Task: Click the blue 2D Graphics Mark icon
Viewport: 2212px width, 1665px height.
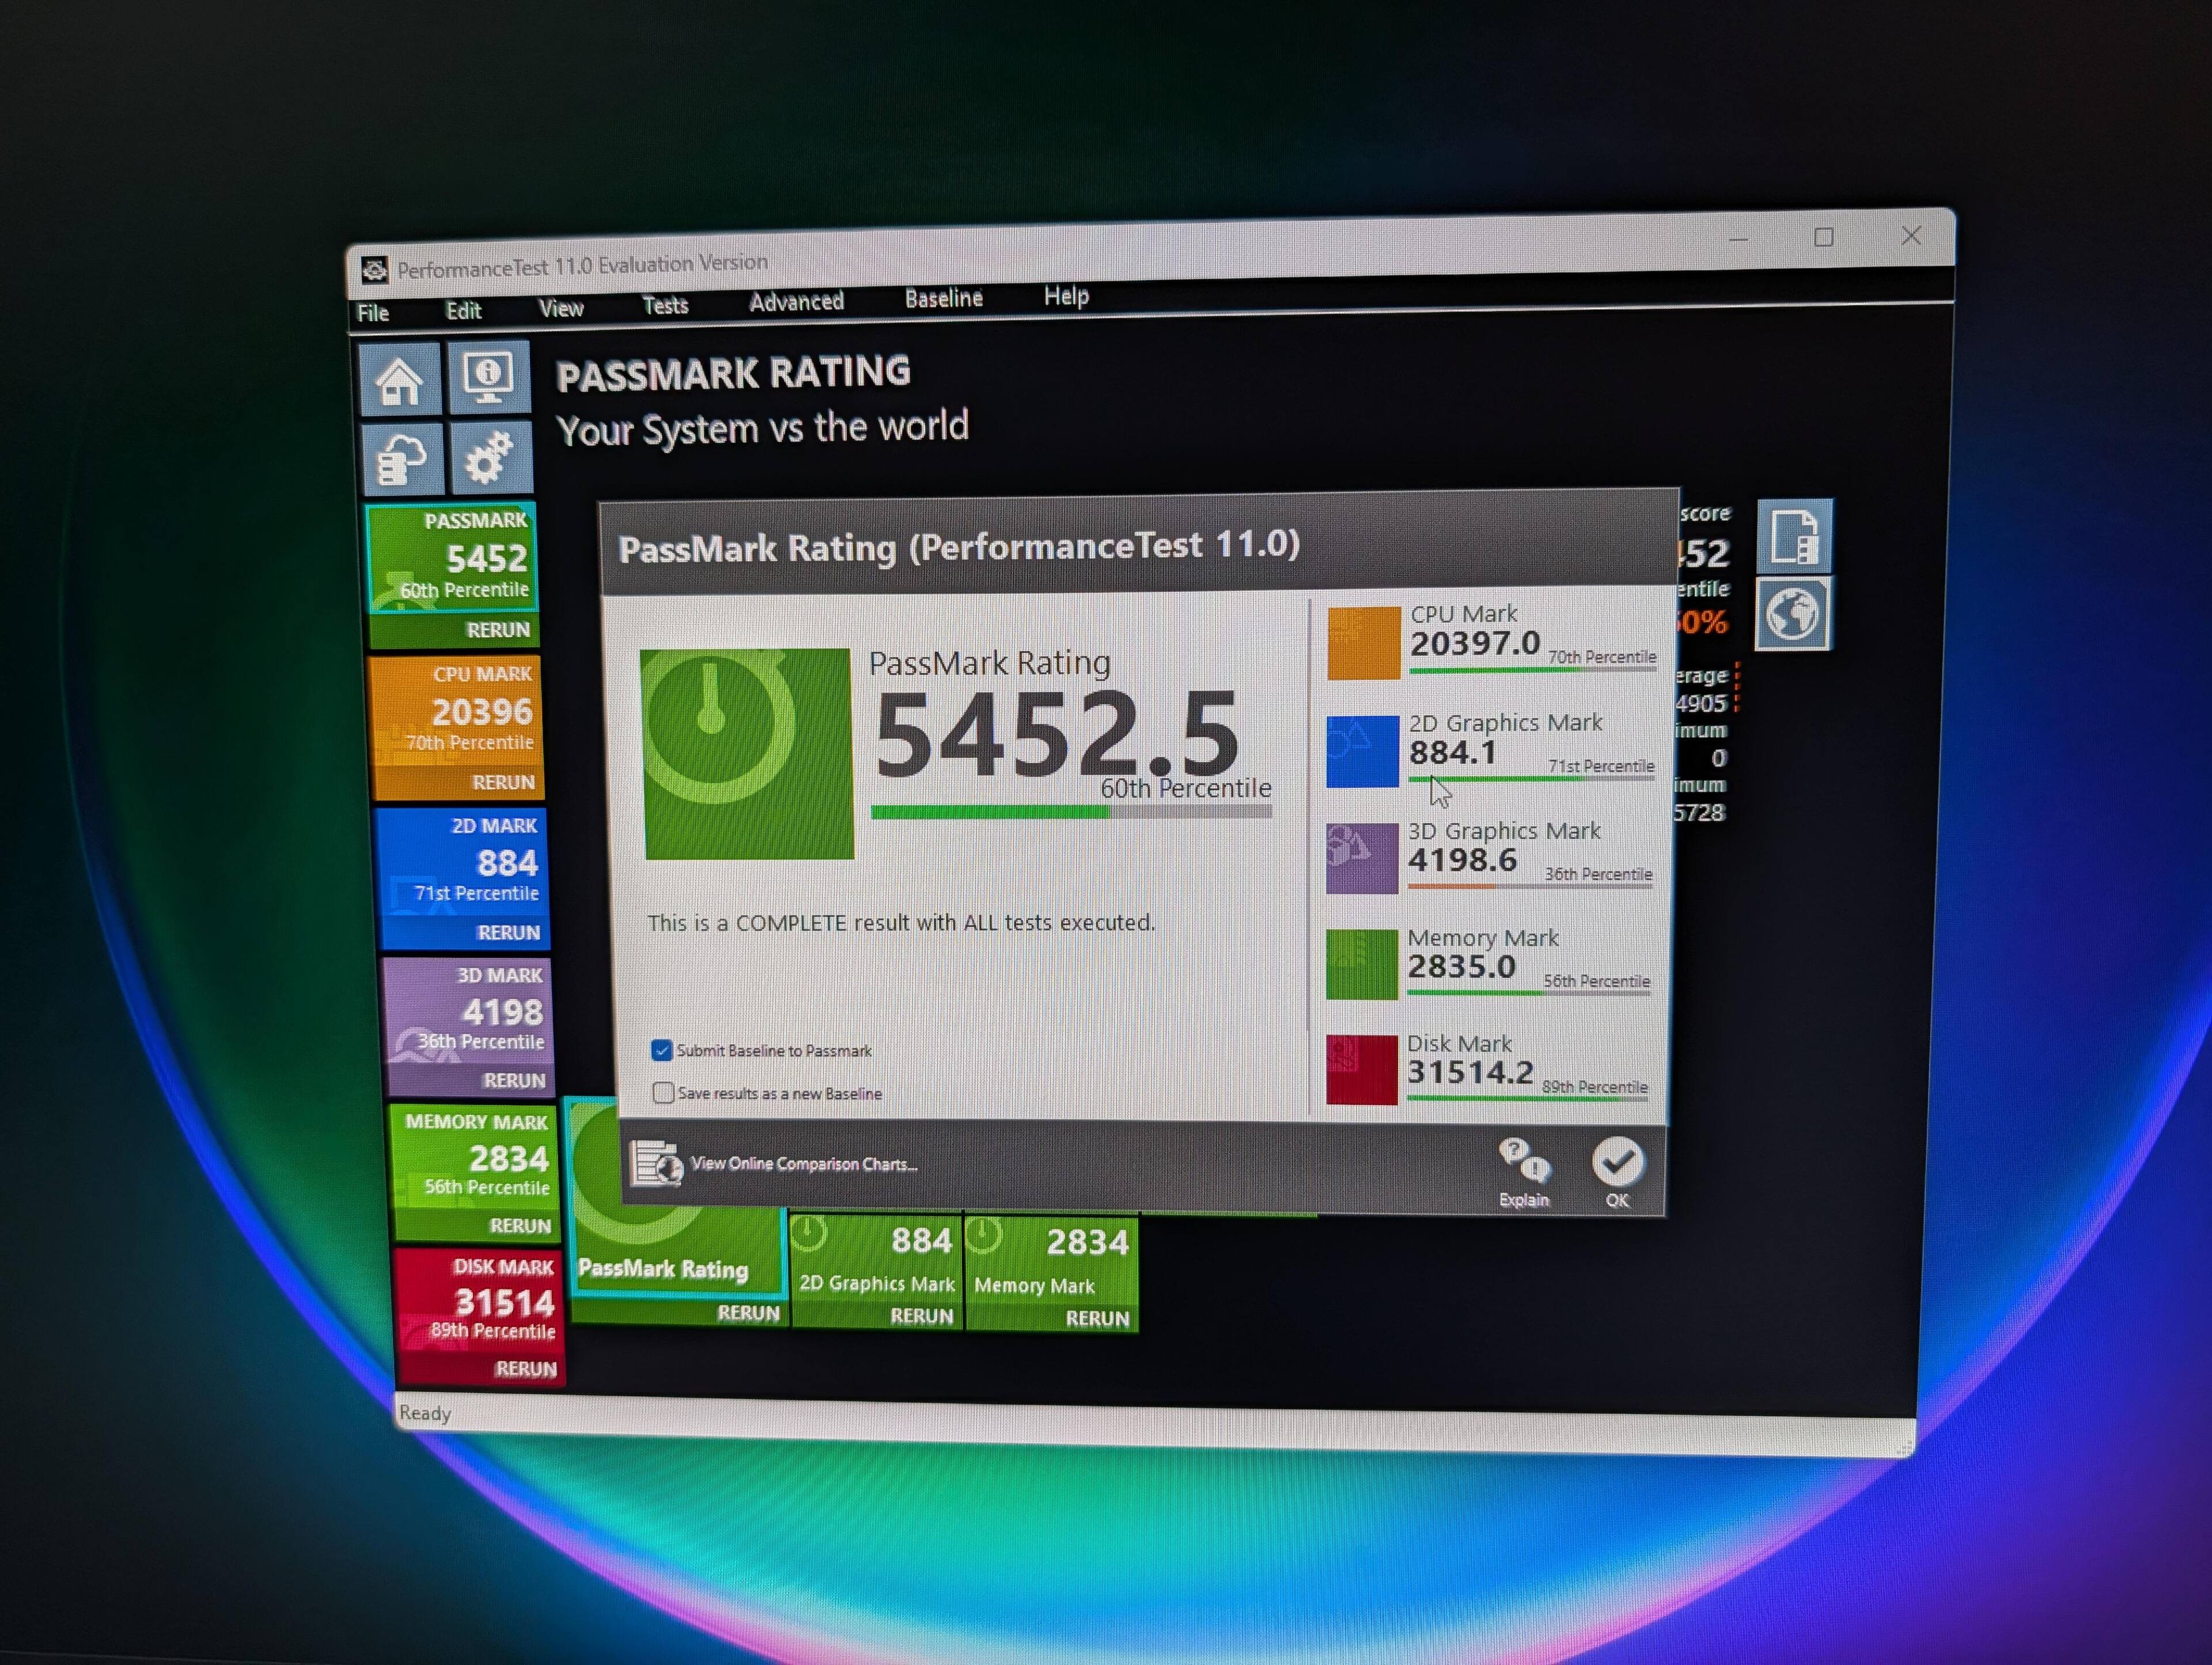Action: (1363, 751)
